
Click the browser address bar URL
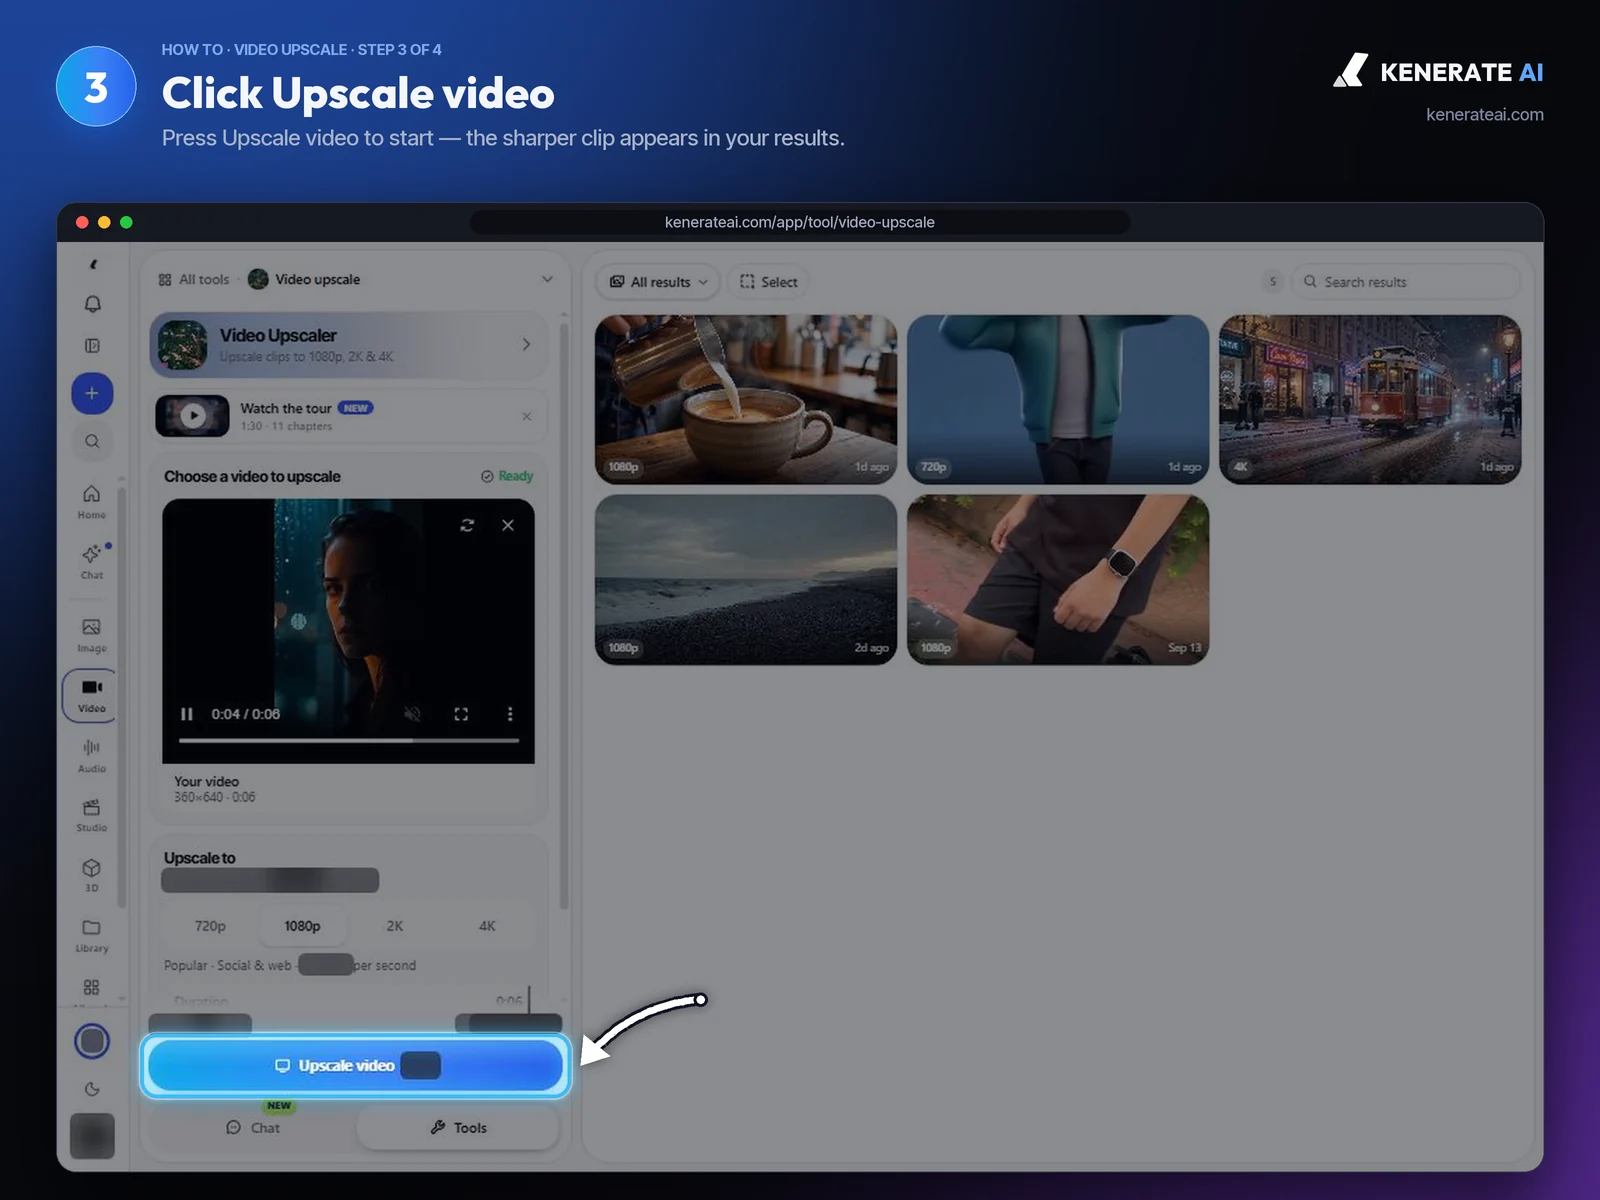(x=800, y=222)
